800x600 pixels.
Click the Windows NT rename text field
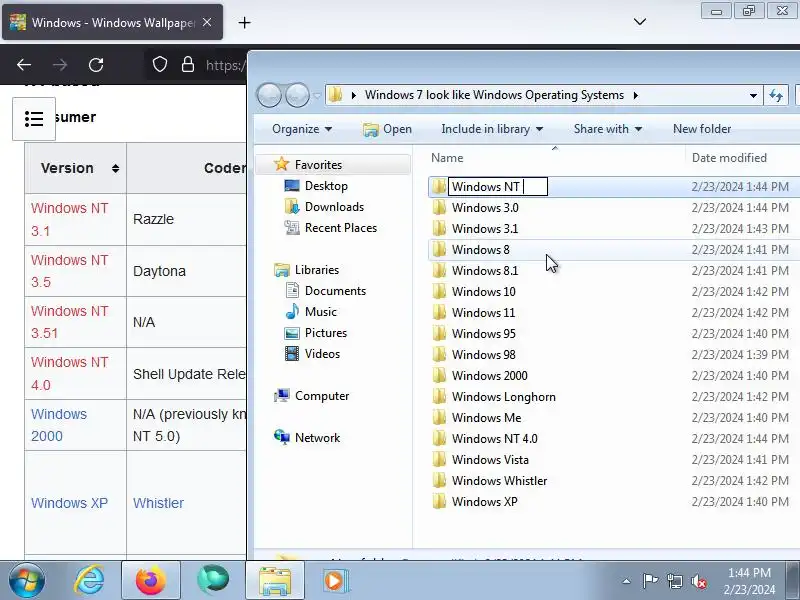click(x=497, y=187)
